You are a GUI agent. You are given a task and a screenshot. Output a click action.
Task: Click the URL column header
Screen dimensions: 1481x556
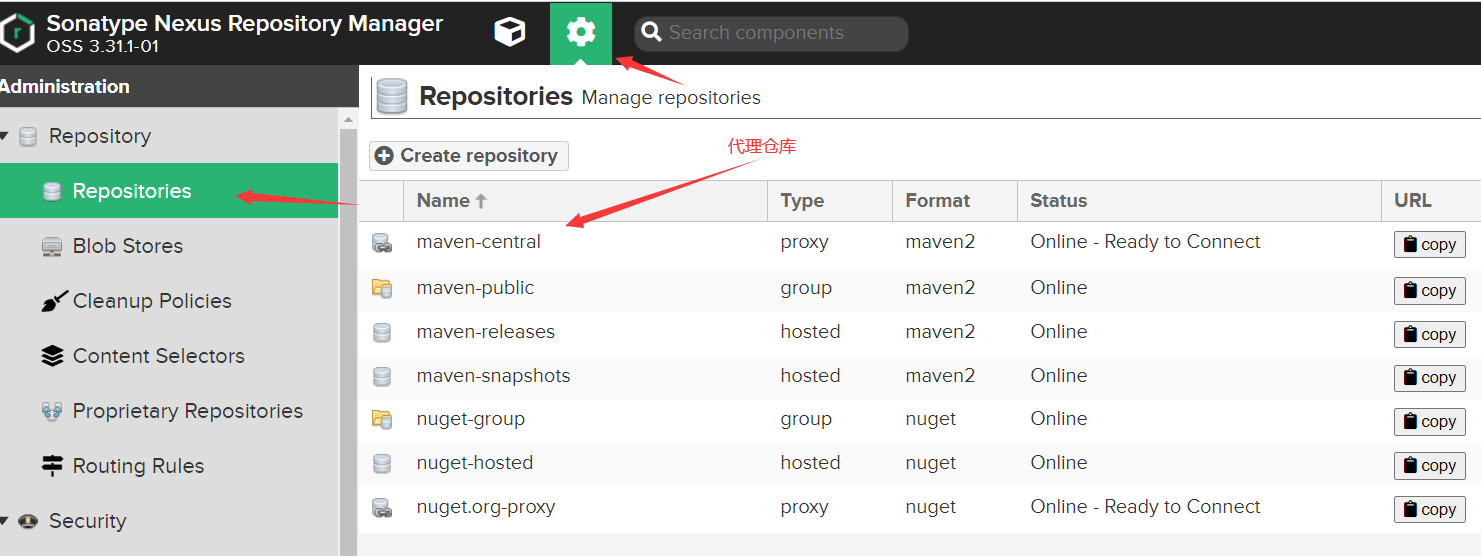point(1431,201)
